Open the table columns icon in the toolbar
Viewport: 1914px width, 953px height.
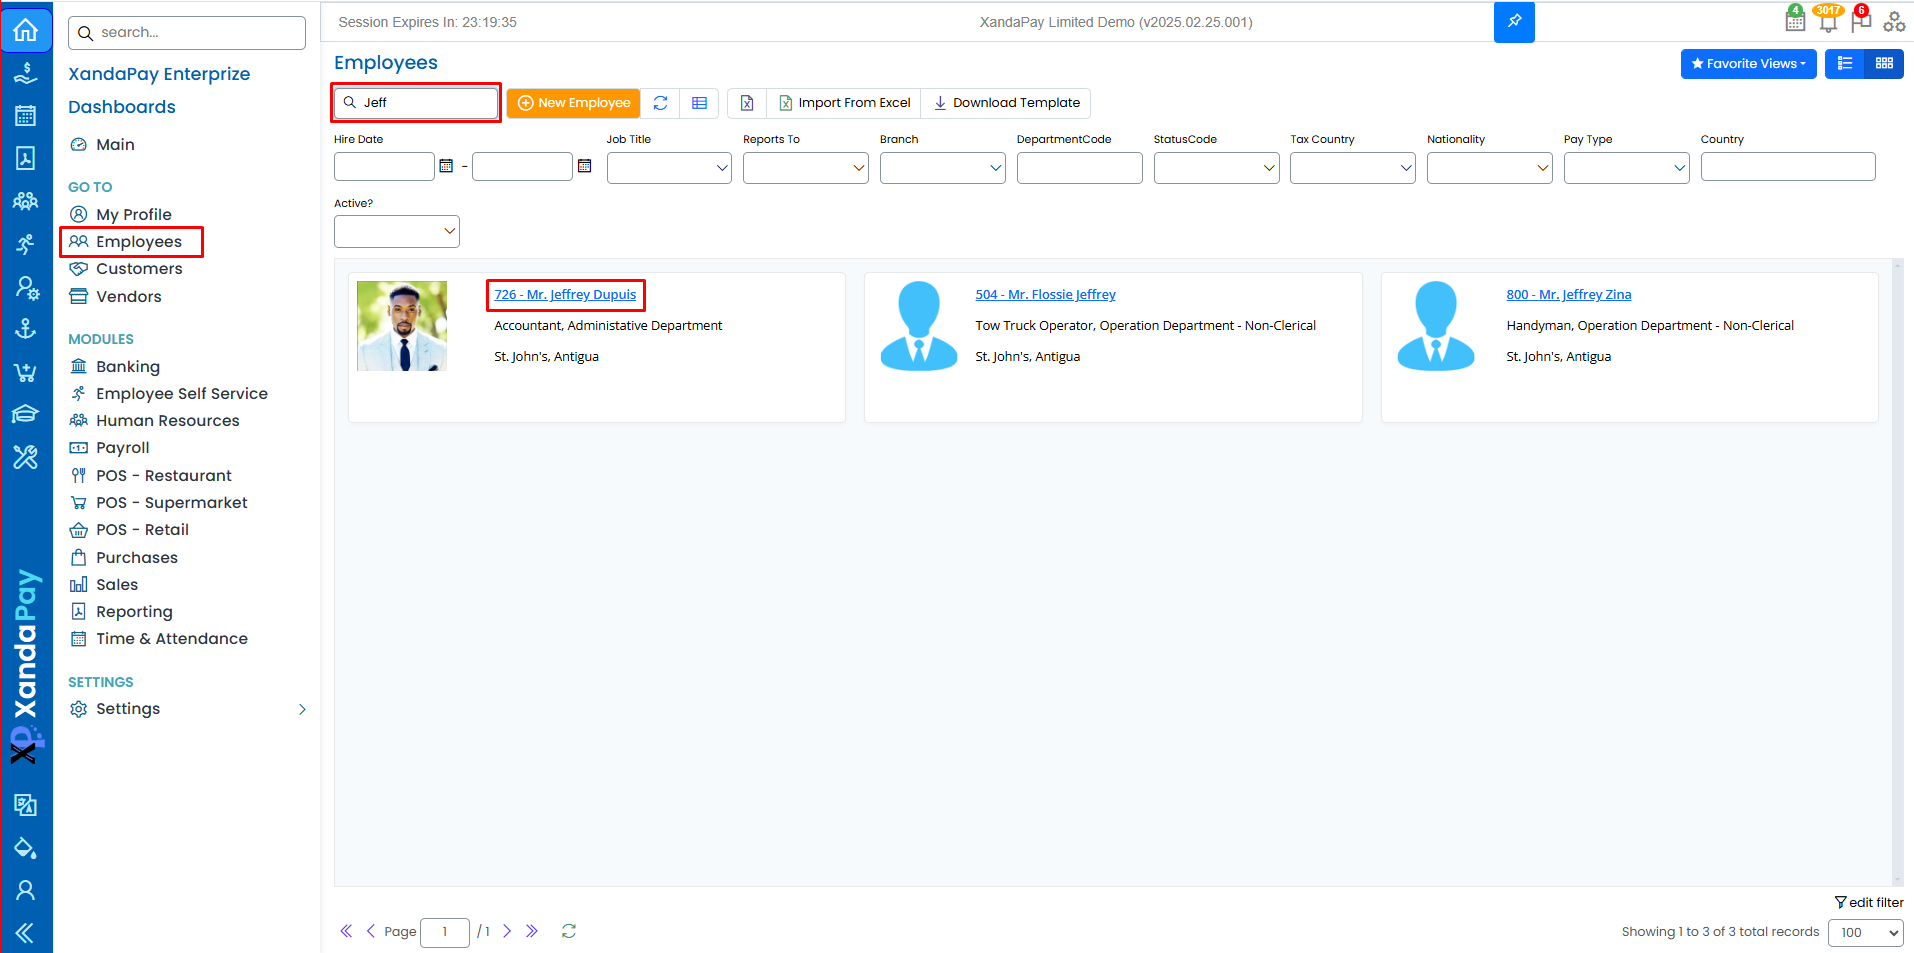click(700, 103)
